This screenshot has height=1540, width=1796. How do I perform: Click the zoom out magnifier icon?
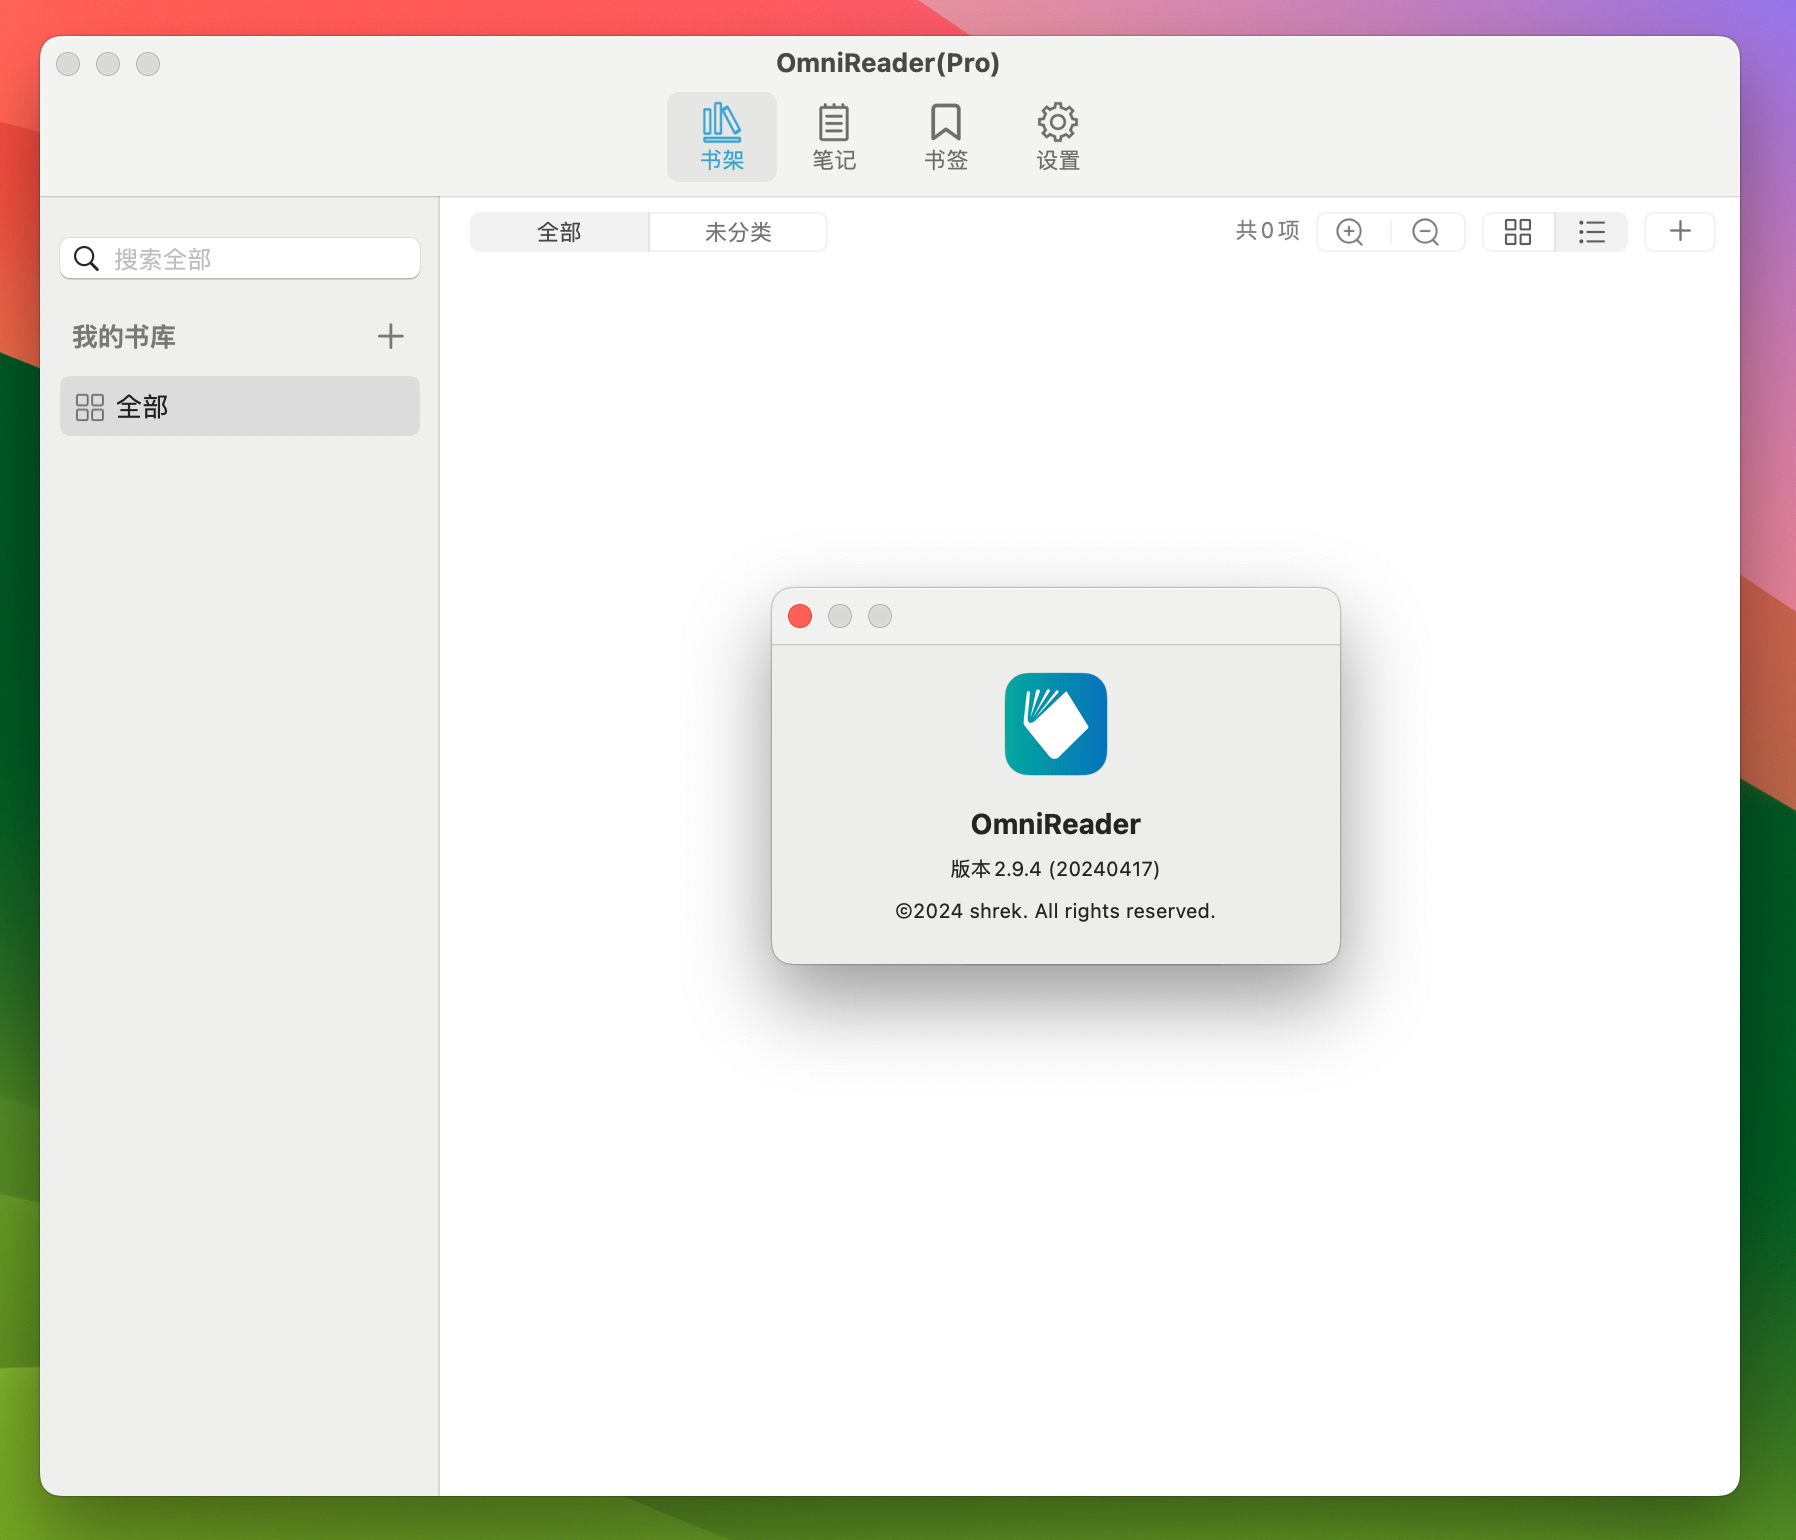pyautogui.click(x=1426, y=232)
